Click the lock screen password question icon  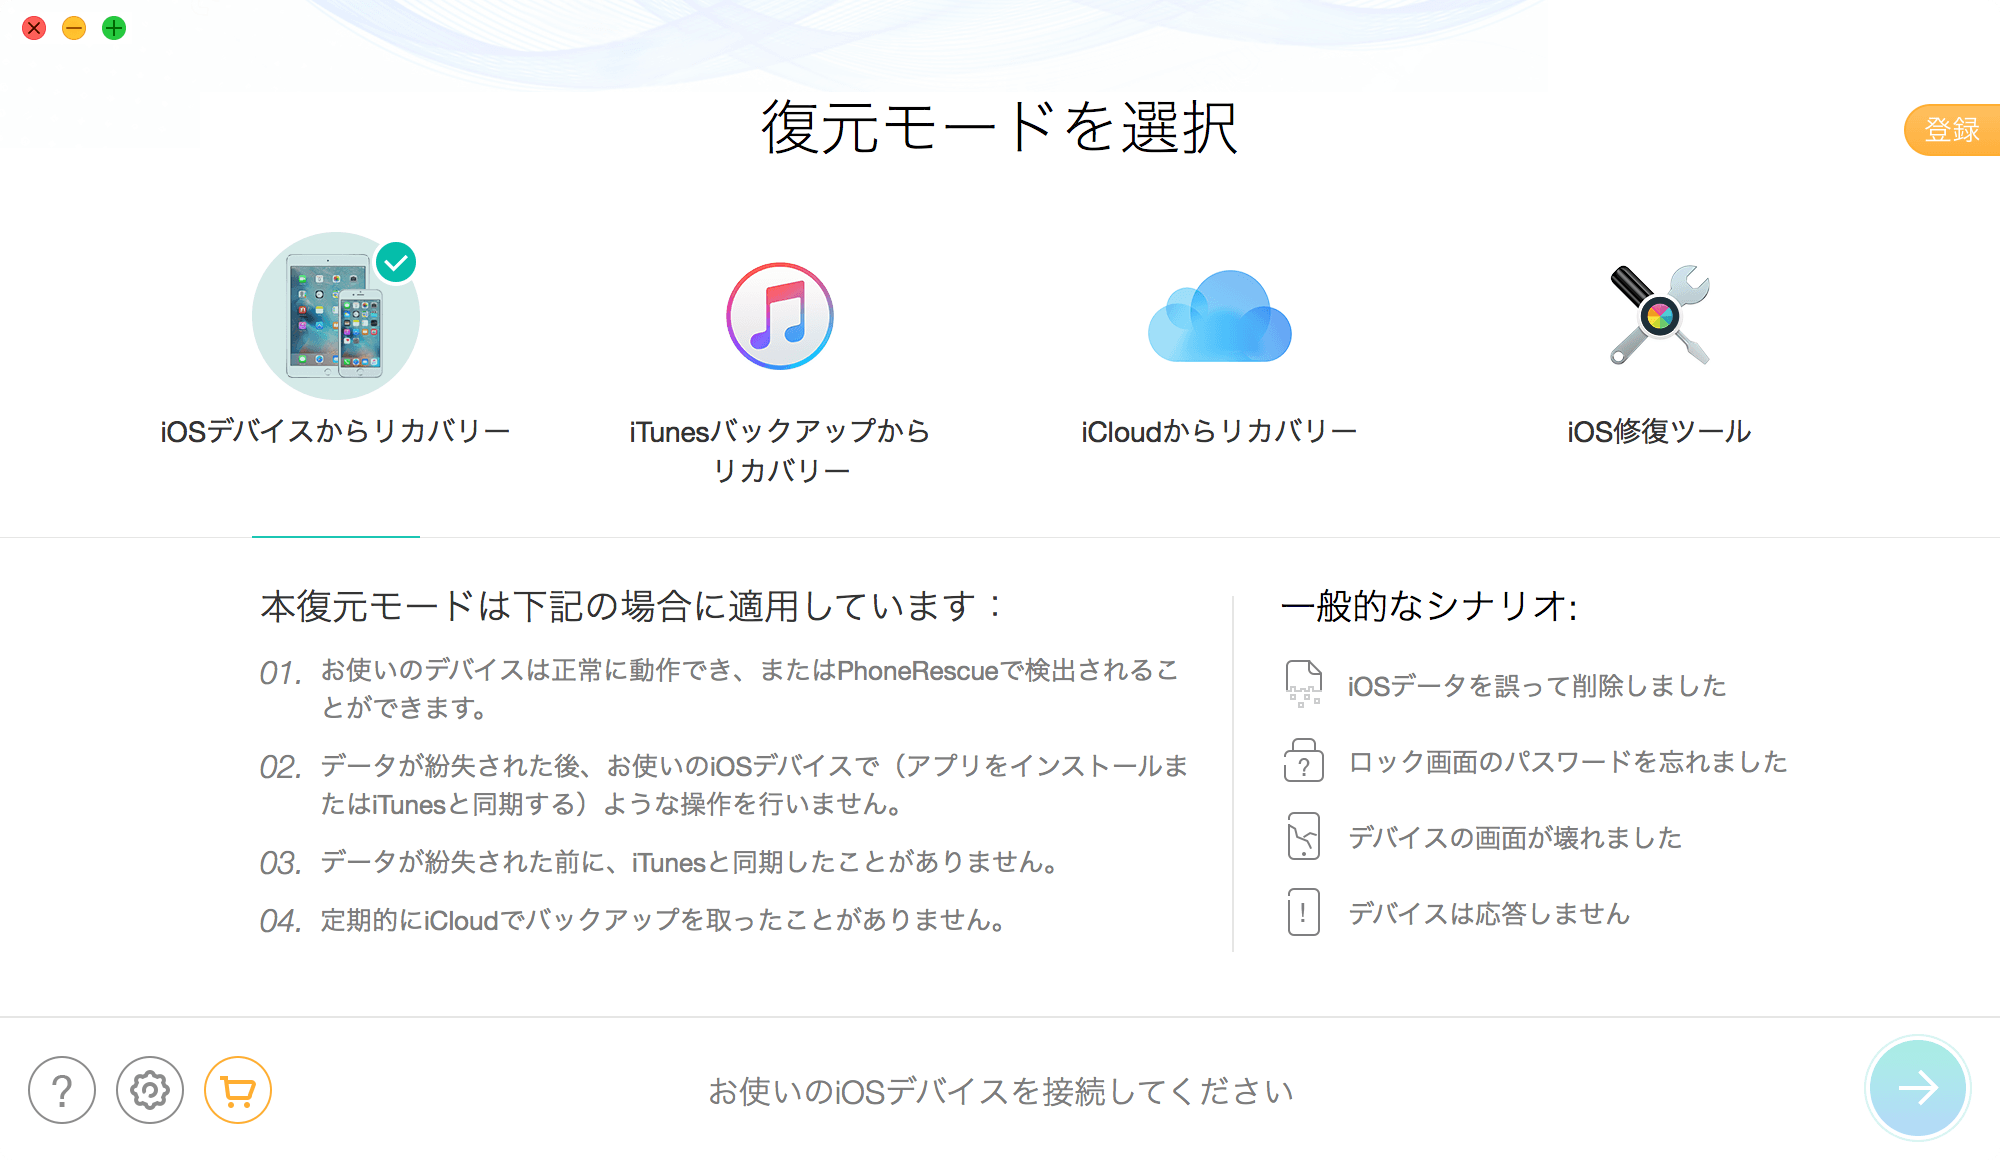pyautogui.click(x=1304, y=760)
